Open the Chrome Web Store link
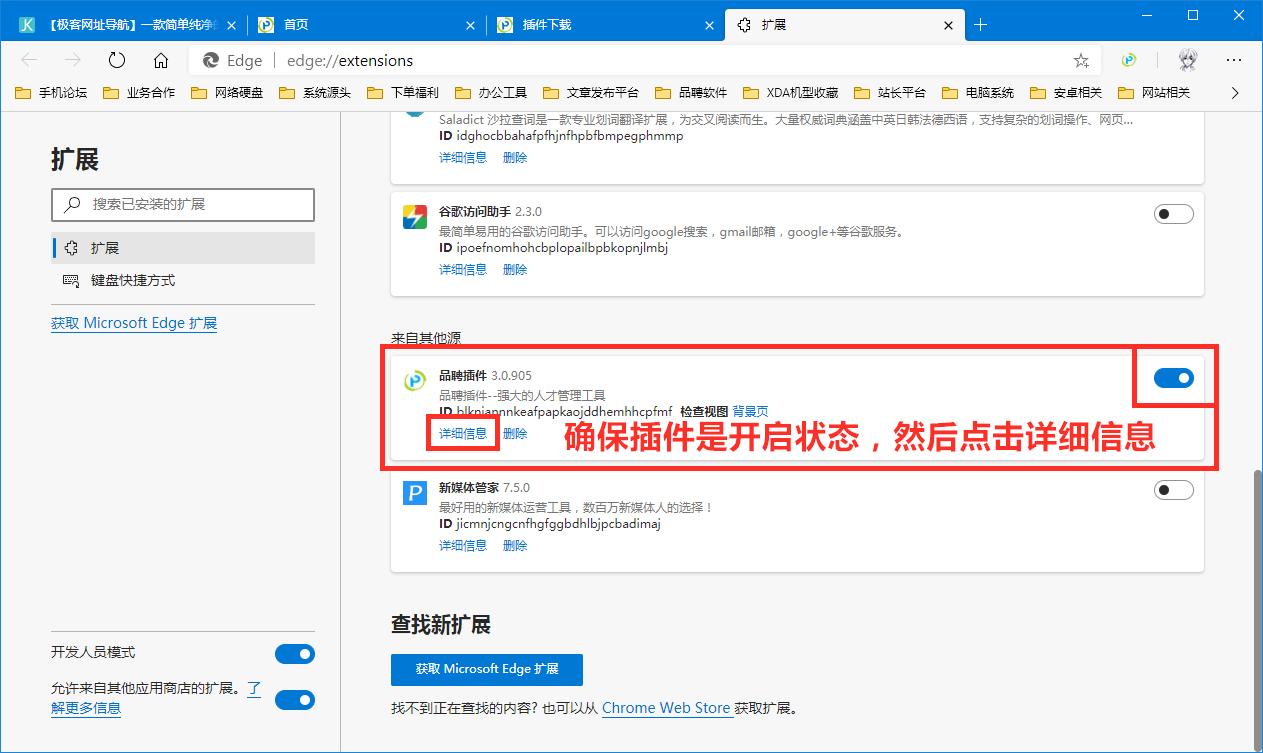 pyautogui.click(x=666, y=707)
